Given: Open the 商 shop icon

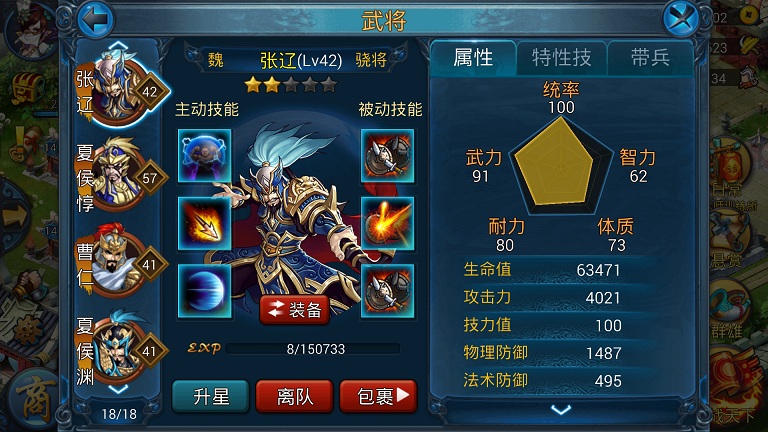Looking at the screenshot, I should pyautogui.click(x=34, y=399).
